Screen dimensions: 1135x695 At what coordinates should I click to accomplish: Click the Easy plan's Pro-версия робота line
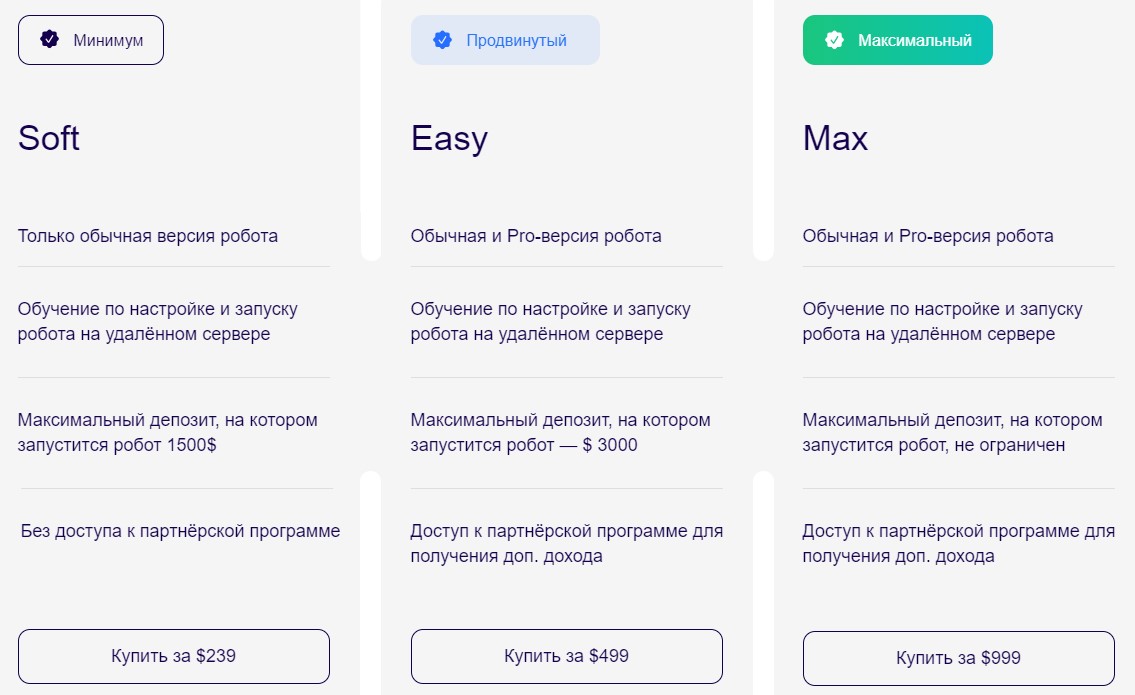(x=536, y=236)
